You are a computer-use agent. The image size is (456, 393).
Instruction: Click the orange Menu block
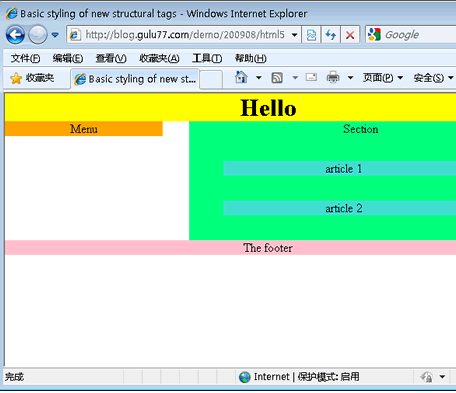click(84, 129)
